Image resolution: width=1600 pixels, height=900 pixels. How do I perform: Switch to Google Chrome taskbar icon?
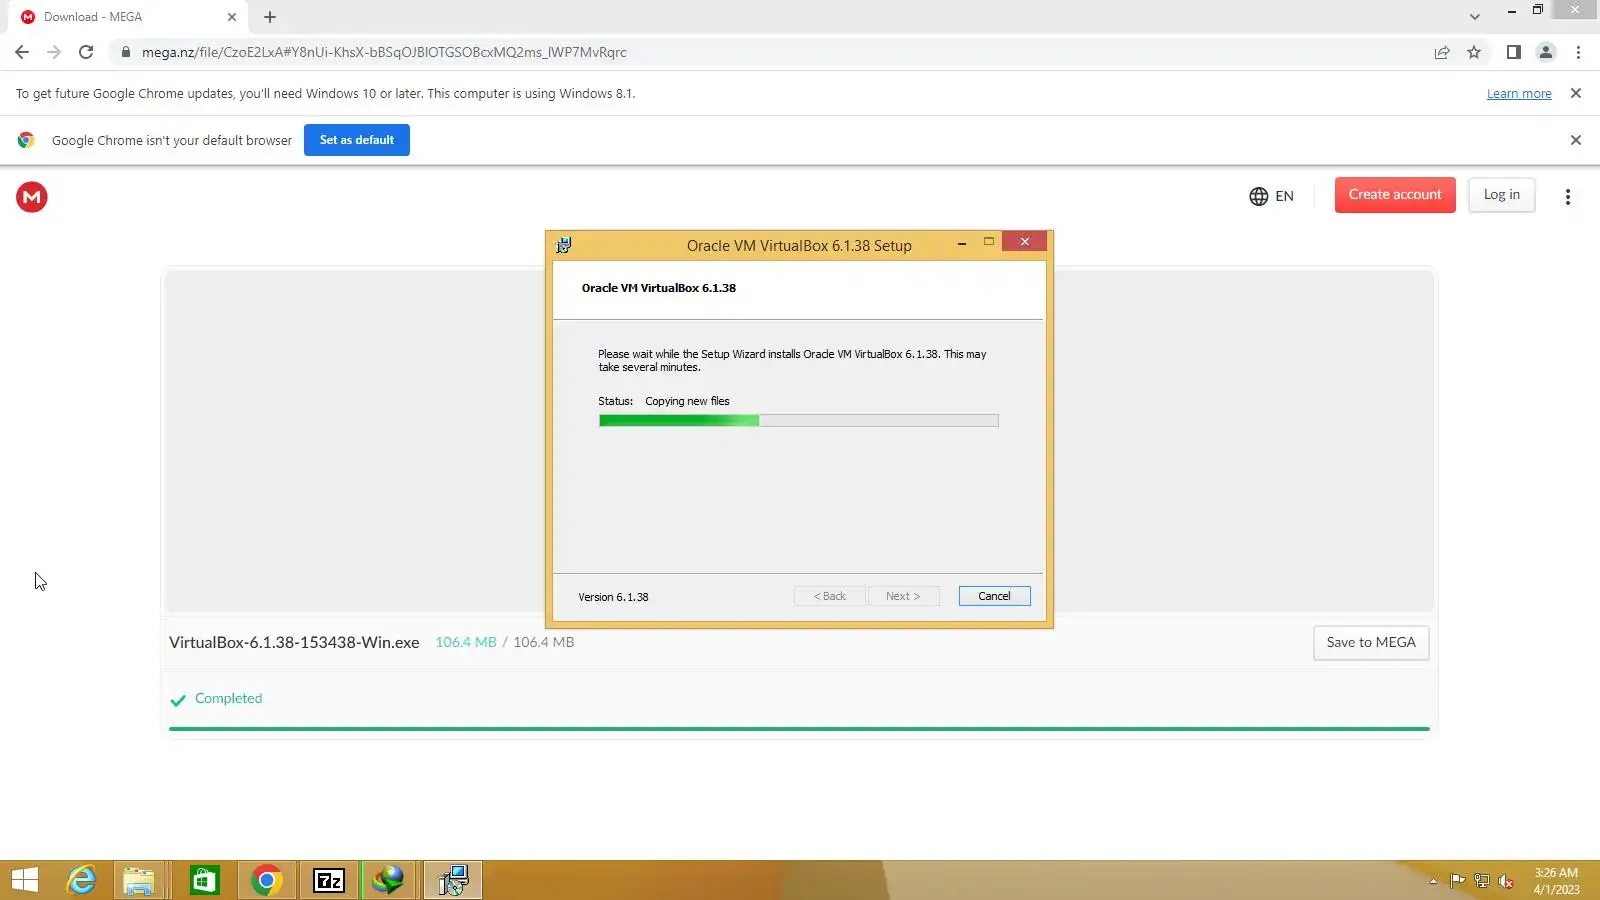coord(266,880)
